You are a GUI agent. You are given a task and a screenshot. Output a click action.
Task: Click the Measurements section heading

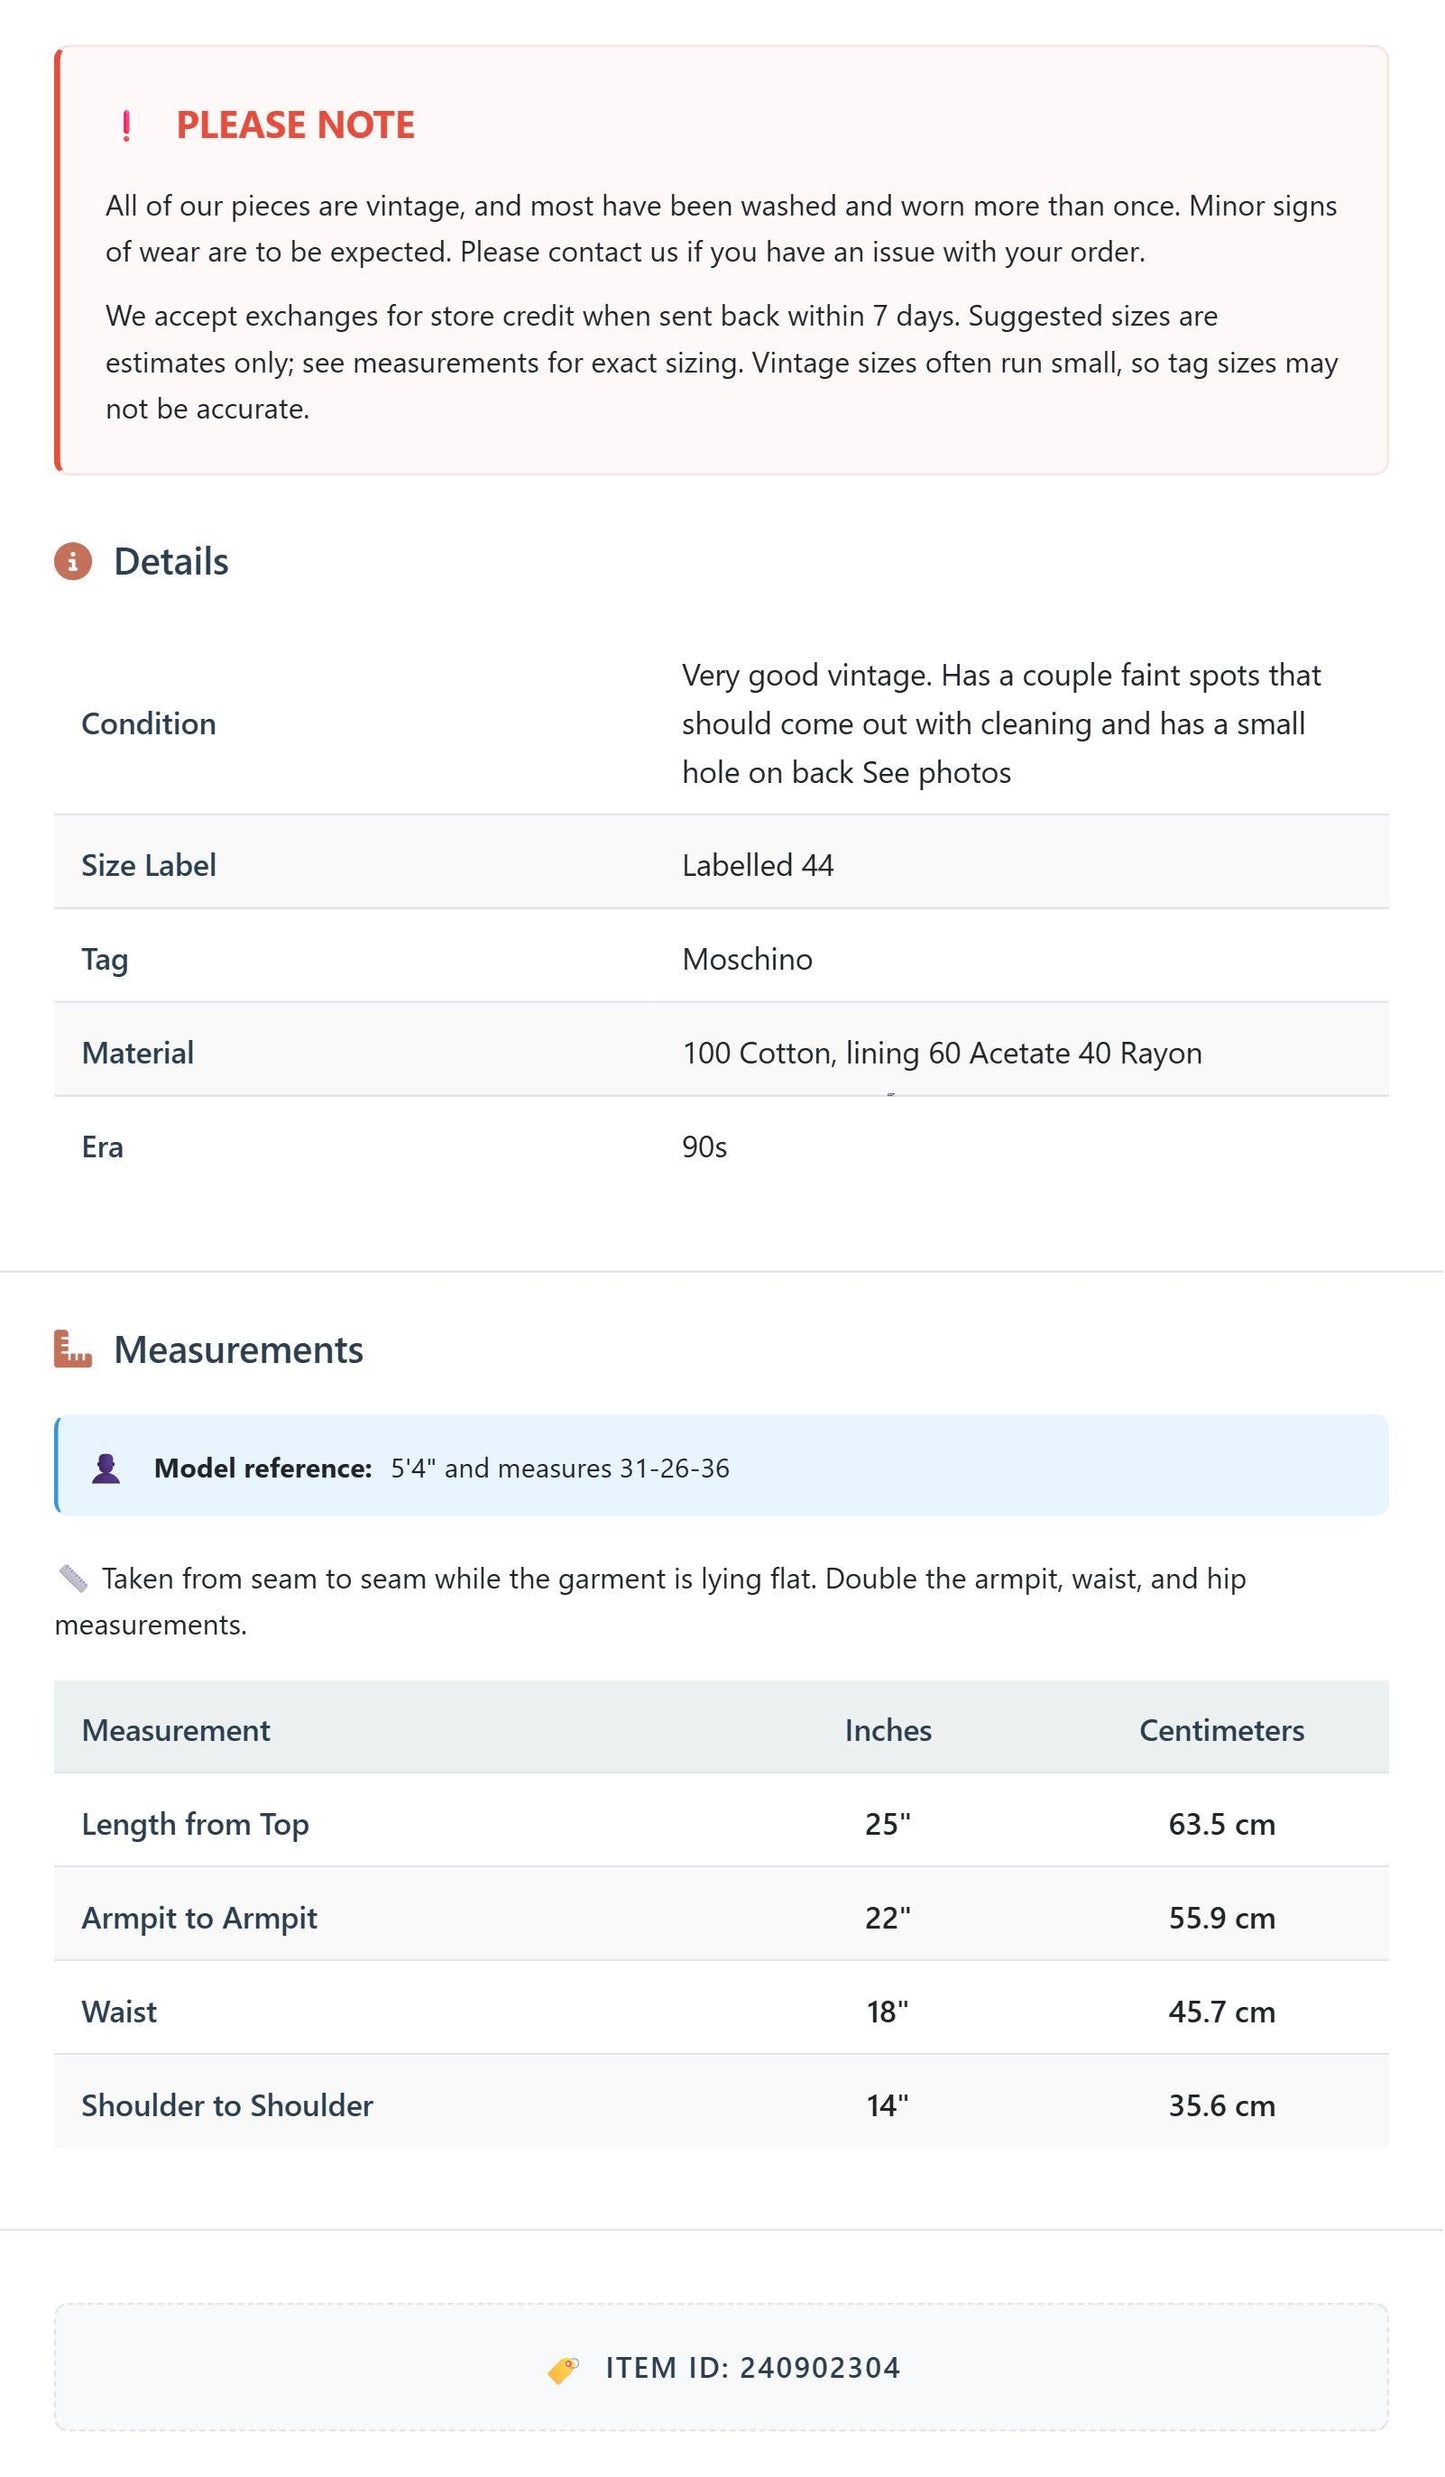[238, 1349]
